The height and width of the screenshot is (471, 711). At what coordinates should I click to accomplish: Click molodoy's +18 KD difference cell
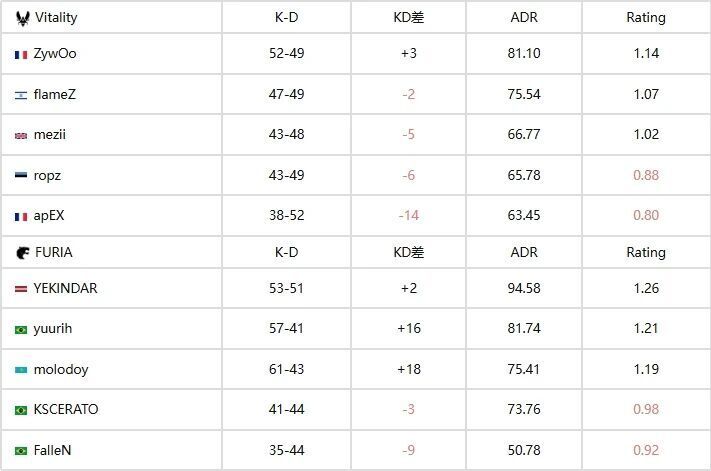tap(408, 370)
